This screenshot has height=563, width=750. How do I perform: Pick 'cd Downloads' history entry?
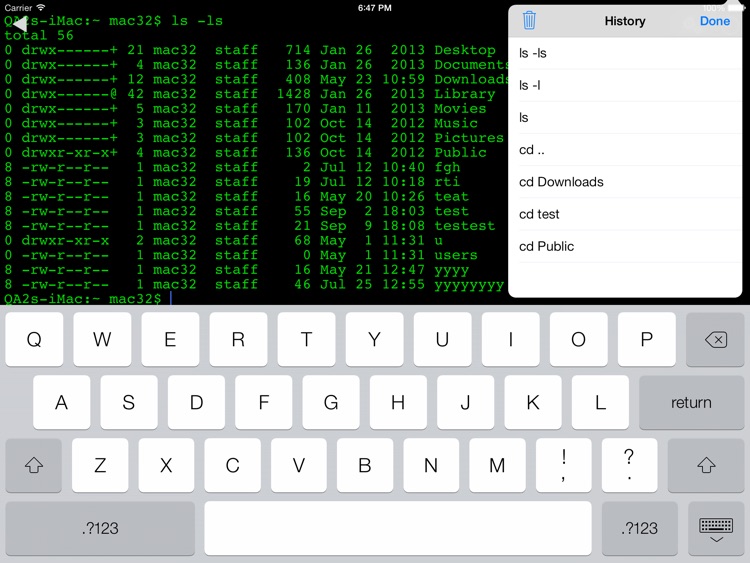pos(625,182)
